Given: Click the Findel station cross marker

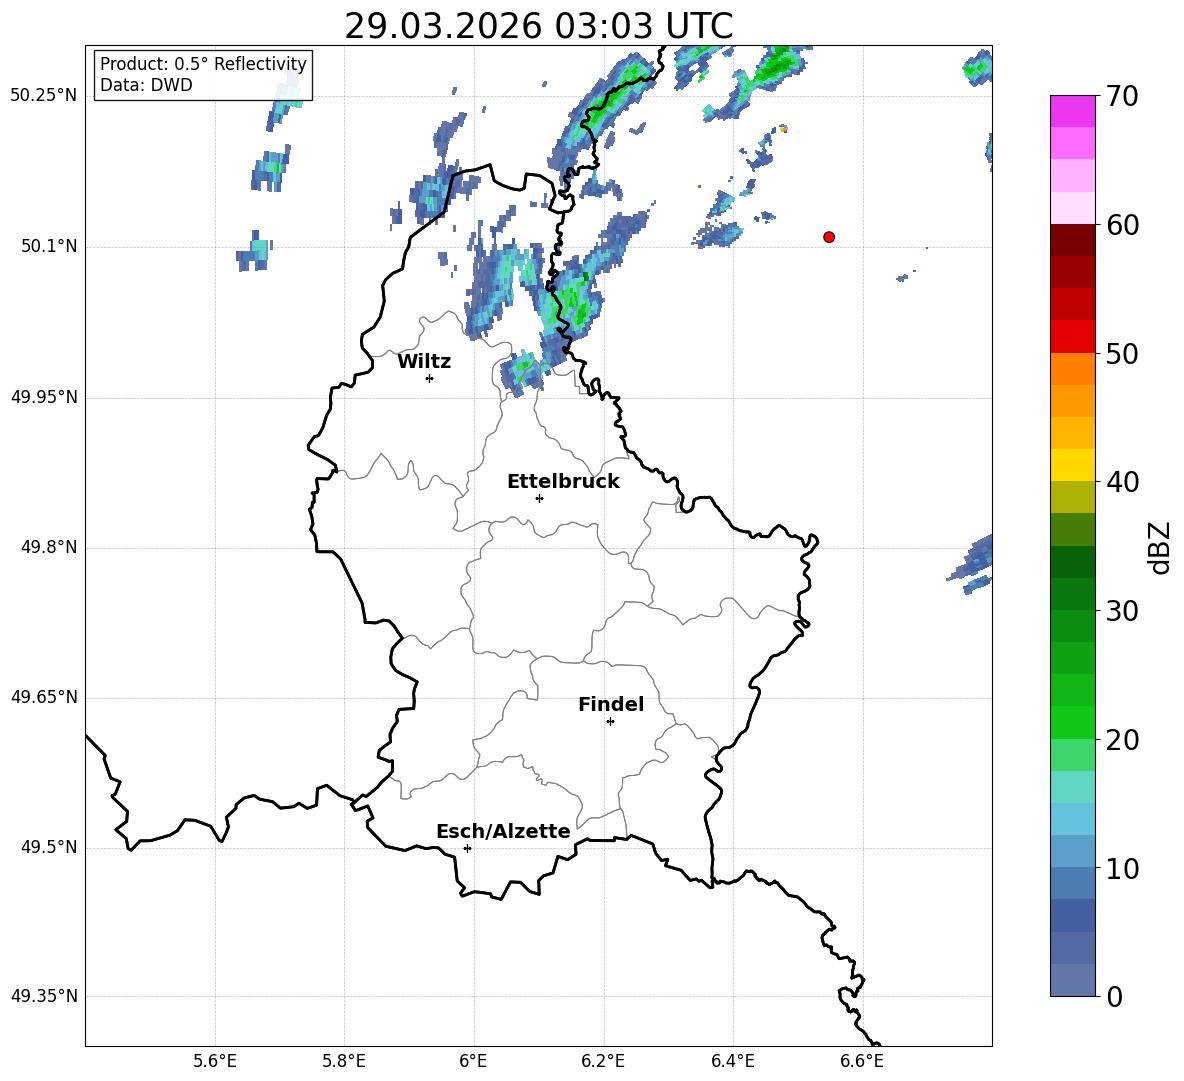Looking at the screenshot, I should click(610, 722).
